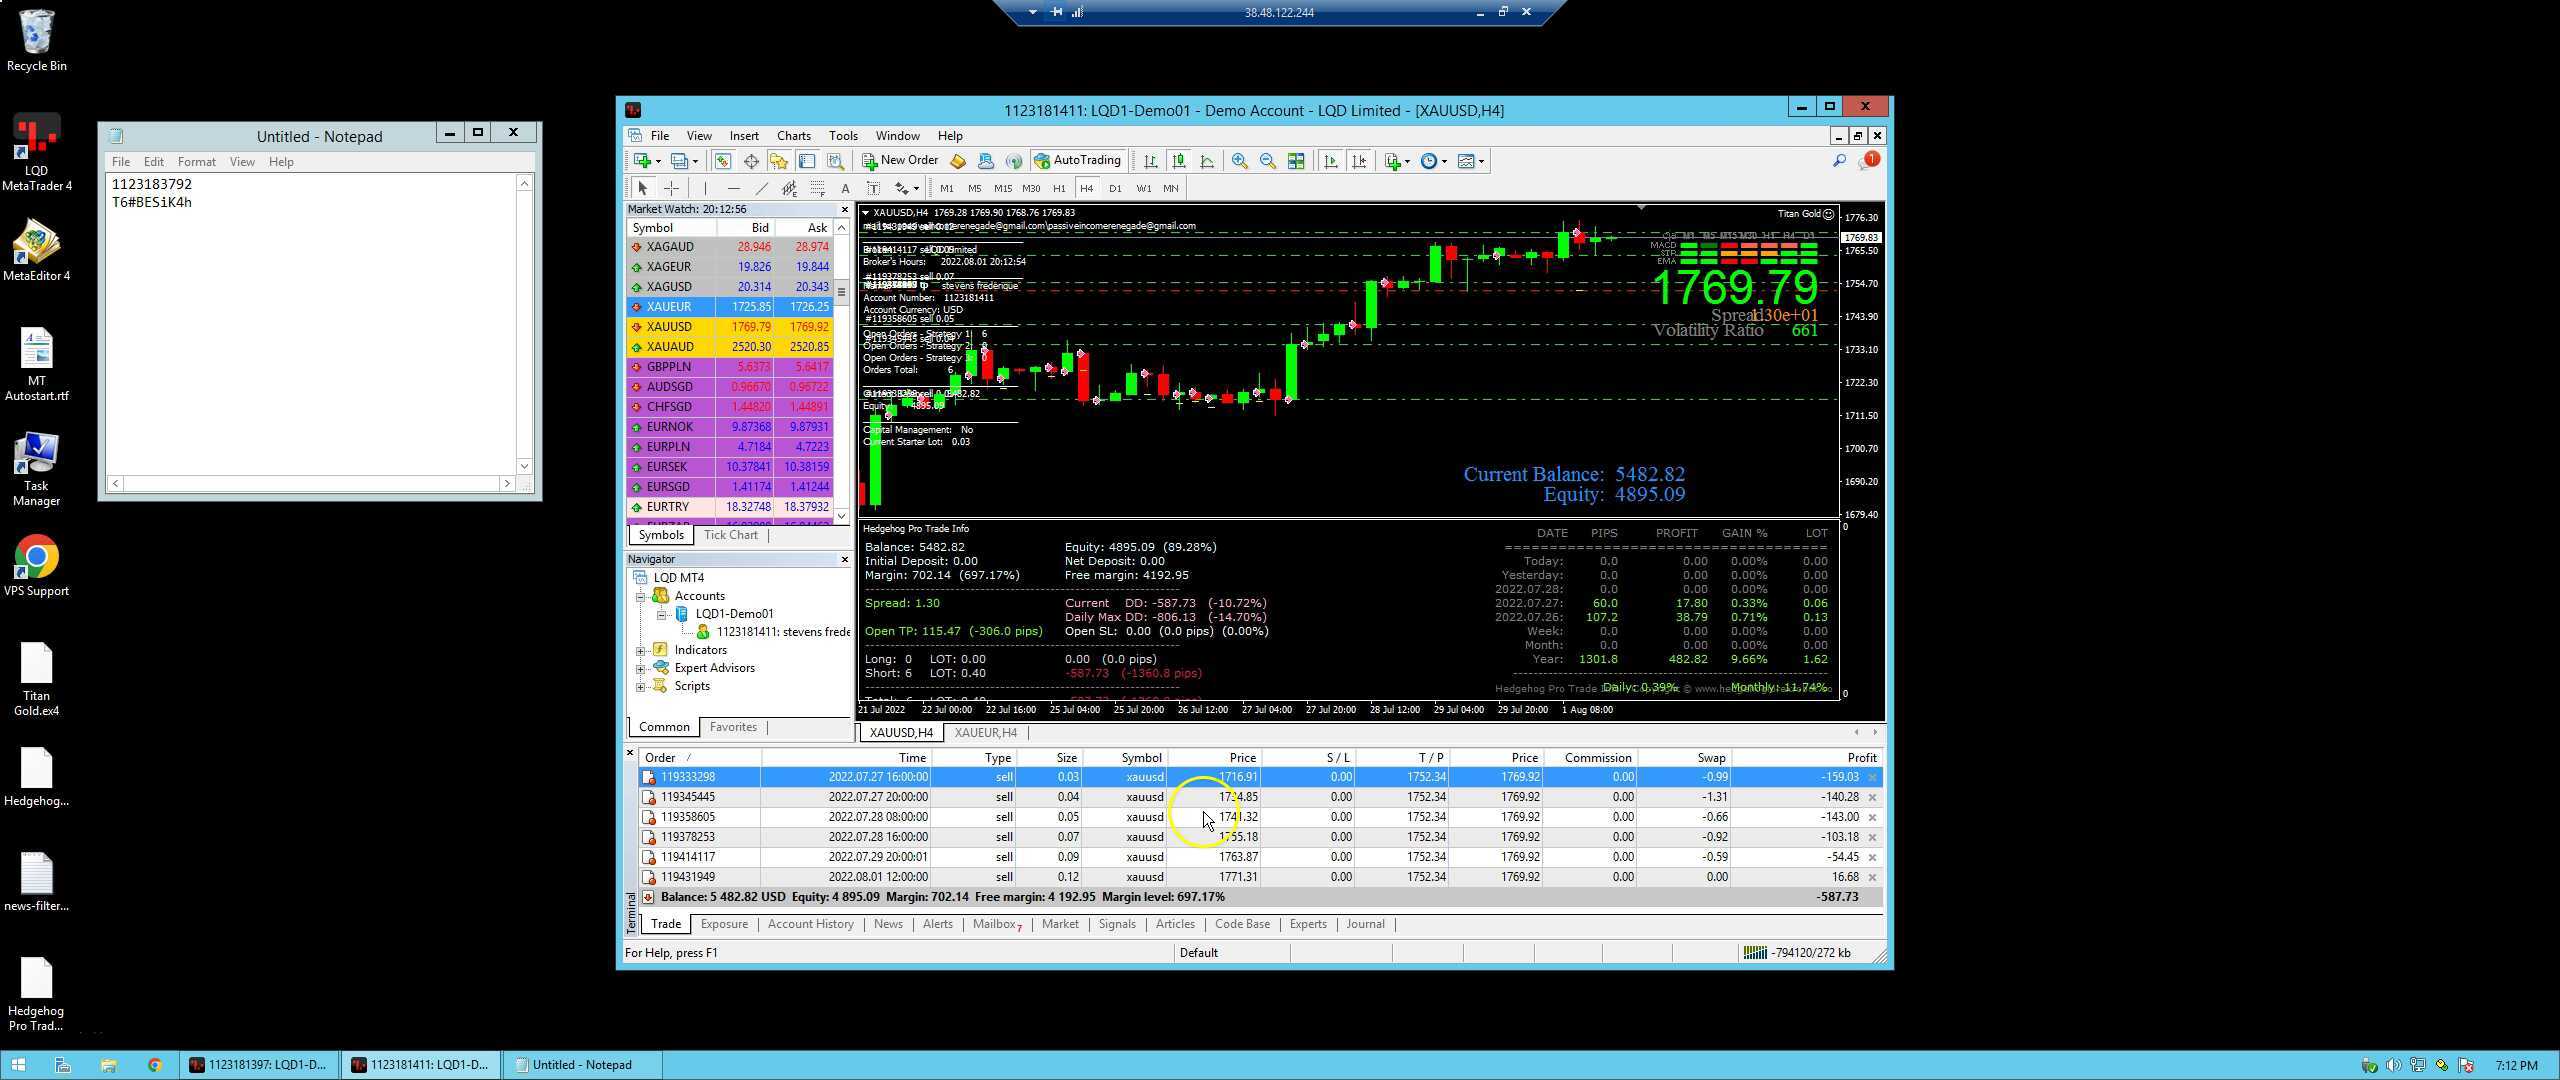The image size is (2560, 1080).
Task: Click the New Order button
Action: [x=900, y=161]
